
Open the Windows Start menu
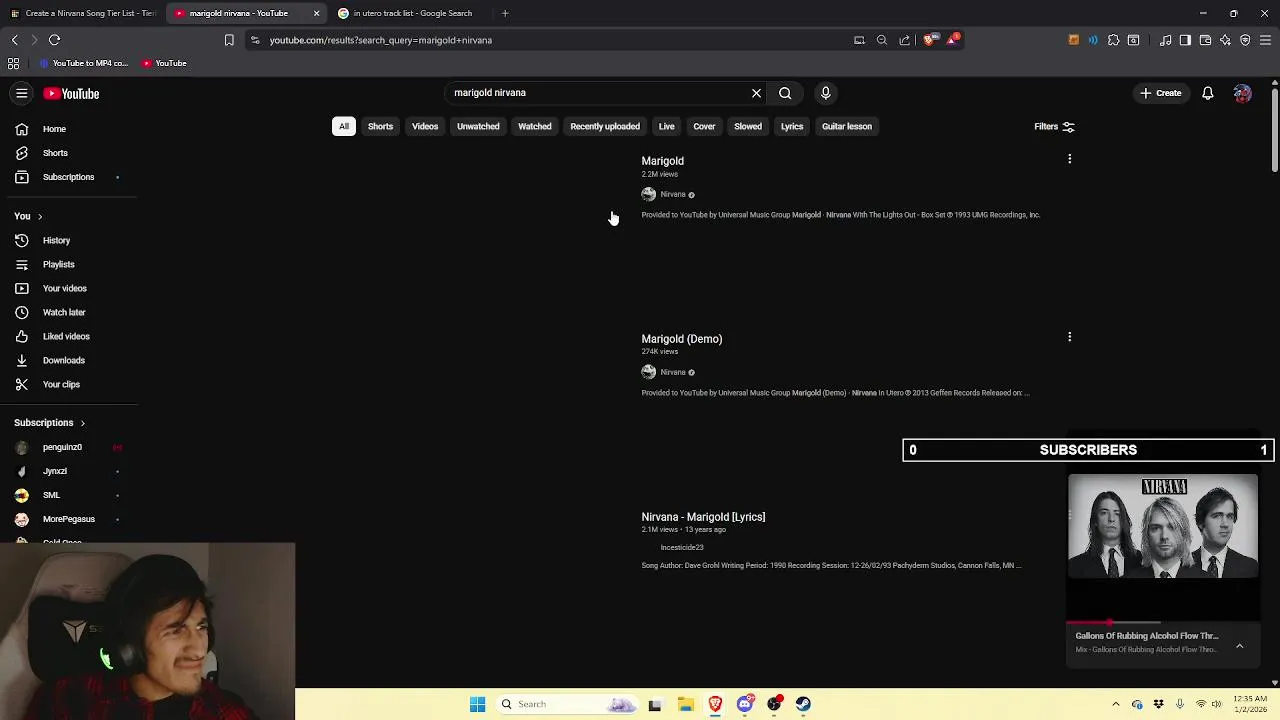[x=477, y=704]
